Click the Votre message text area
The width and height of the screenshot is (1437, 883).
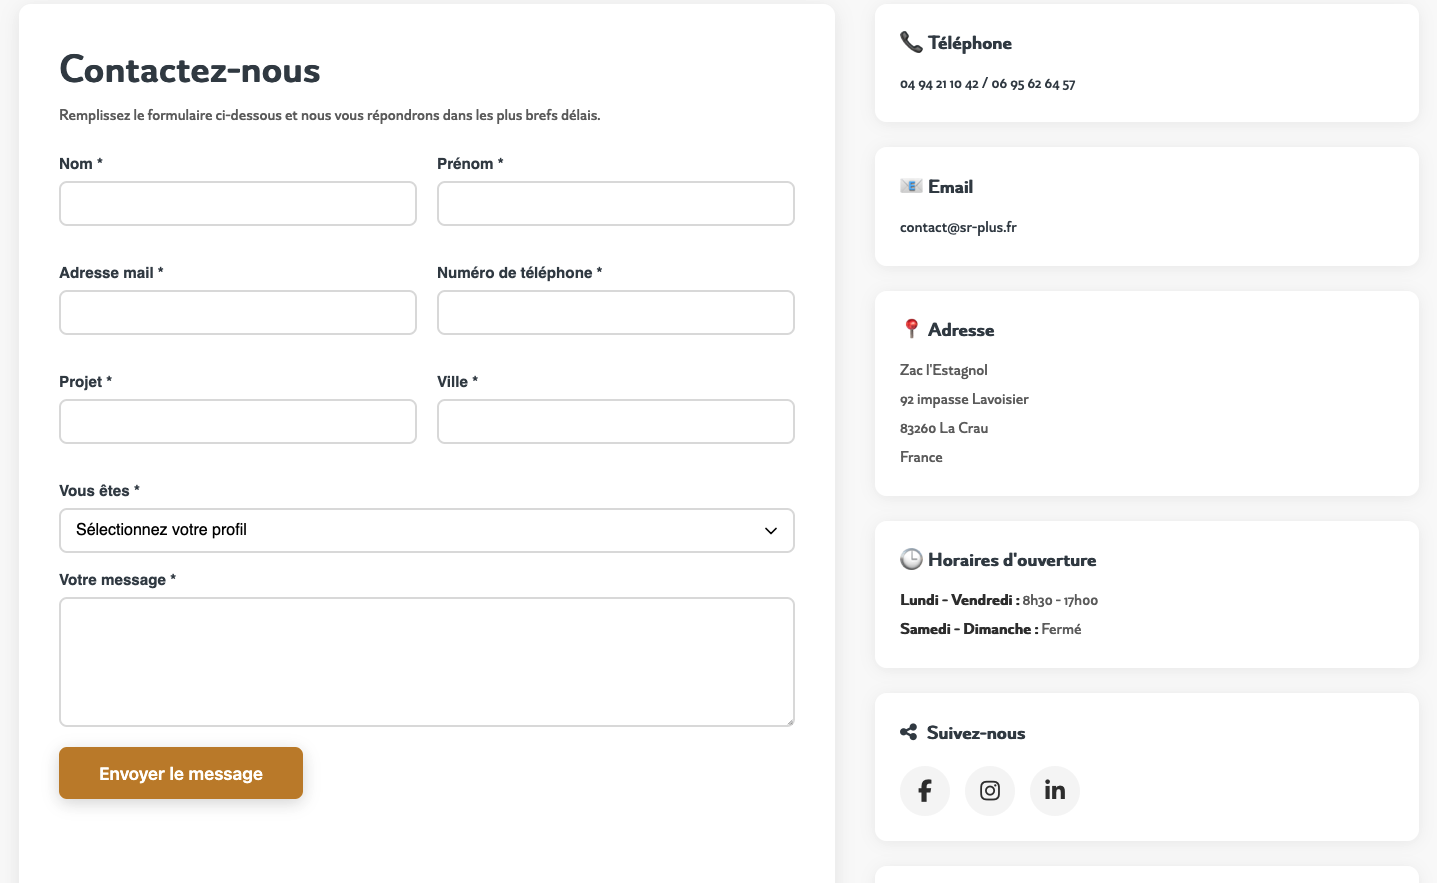point(426,661)
